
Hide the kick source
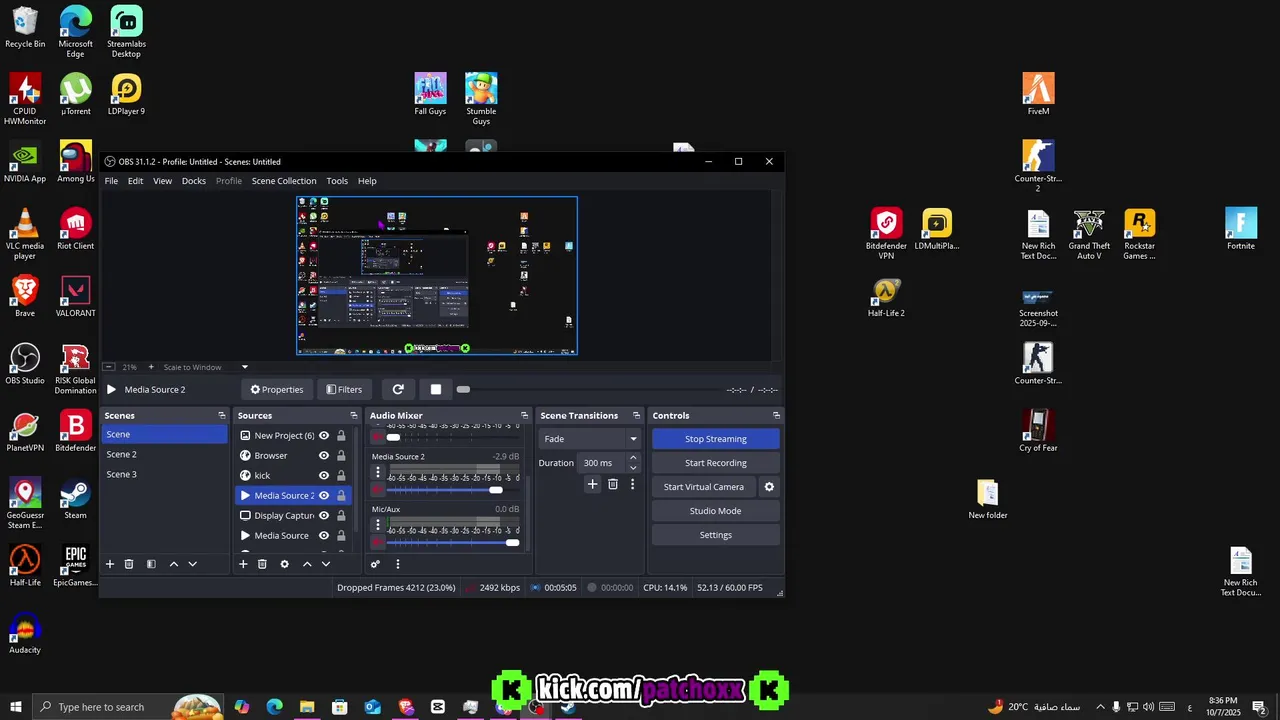pos(324,475)
